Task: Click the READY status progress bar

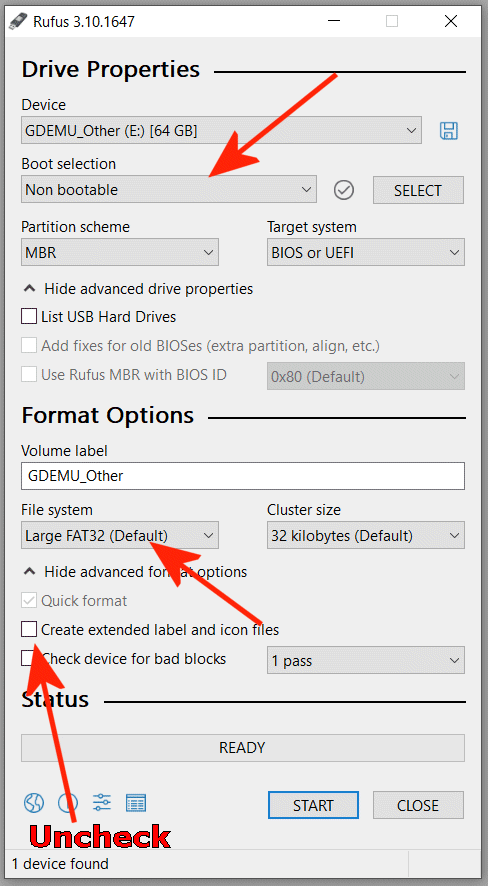Action: pyautogui.click(x=243, y=748)
